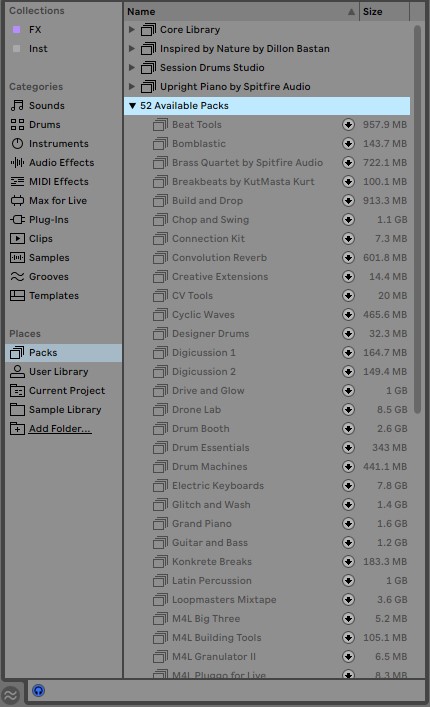Screen dimensions: 430x707
Task: Download Brass Quartet by Spitfire Audio
Action: point(348,162)
